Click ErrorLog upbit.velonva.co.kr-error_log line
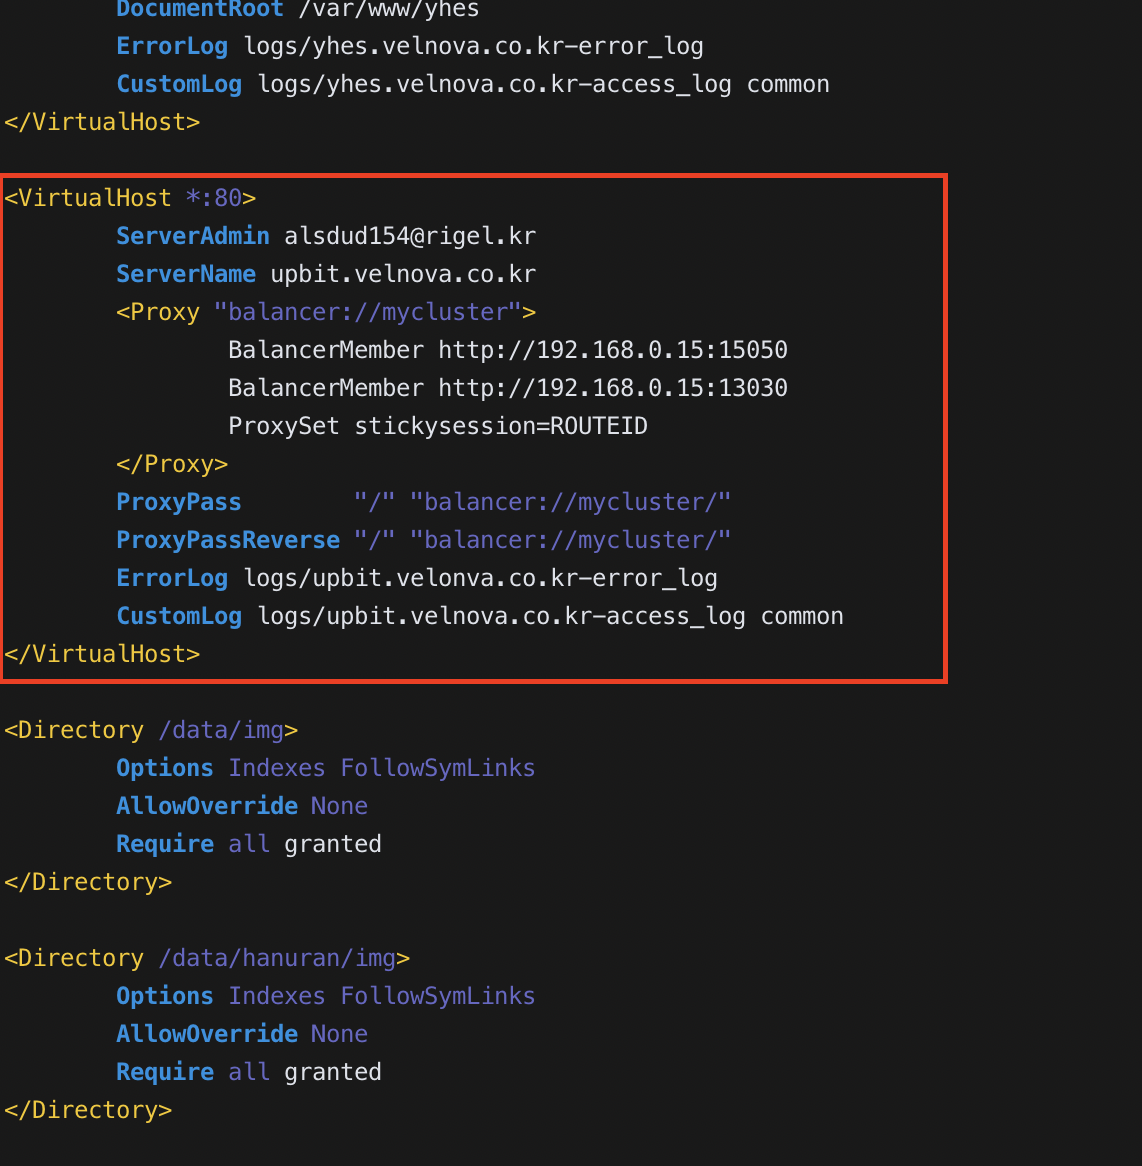This screenshot has width=1142, height=1166. pos(417,578)
